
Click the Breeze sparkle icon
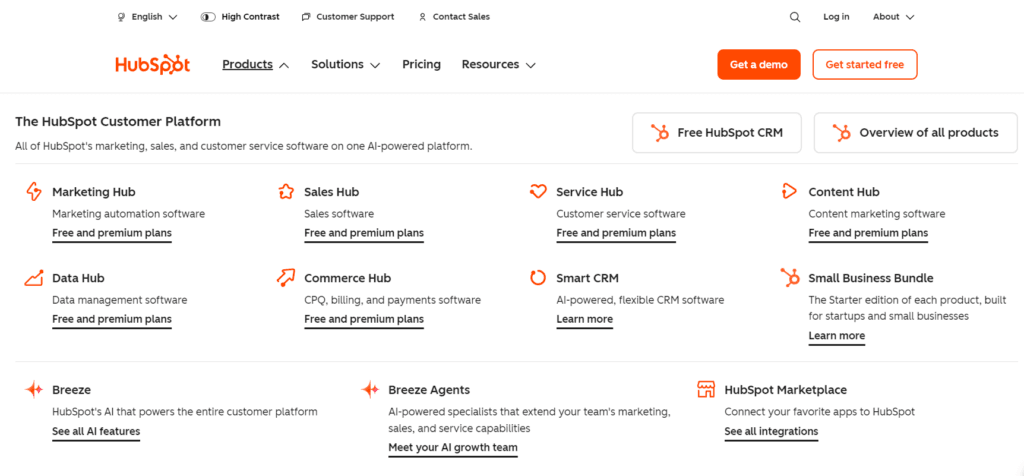click(x=34, y=390)
